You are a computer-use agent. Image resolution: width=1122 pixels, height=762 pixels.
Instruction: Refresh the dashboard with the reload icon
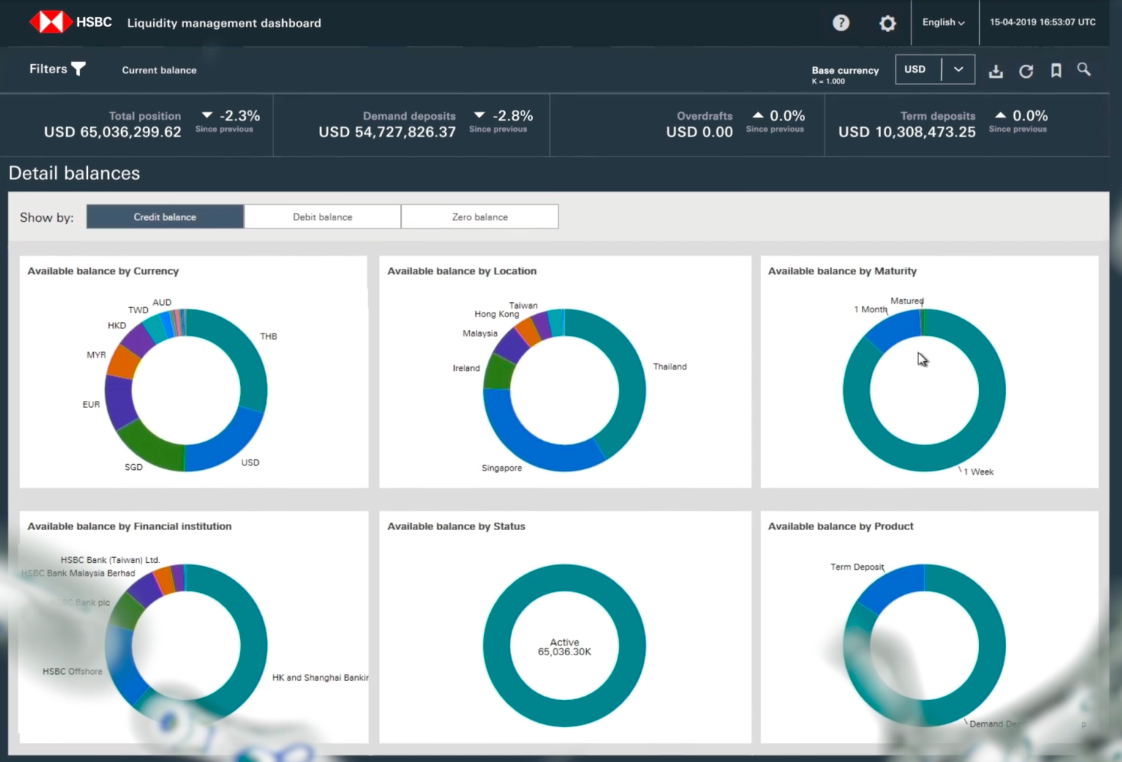click(1025, 71)
